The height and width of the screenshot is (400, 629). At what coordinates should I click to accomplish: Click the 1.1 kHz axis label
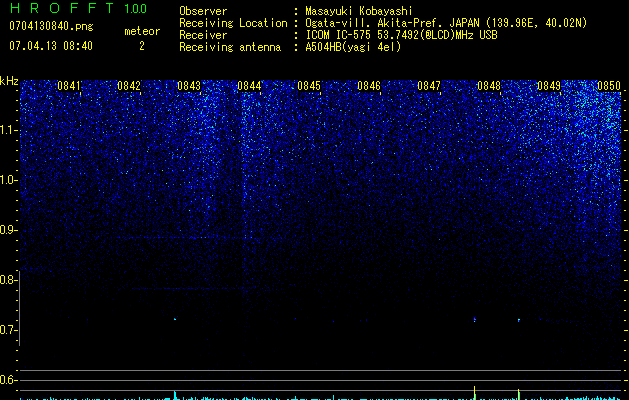click(9, 130)
